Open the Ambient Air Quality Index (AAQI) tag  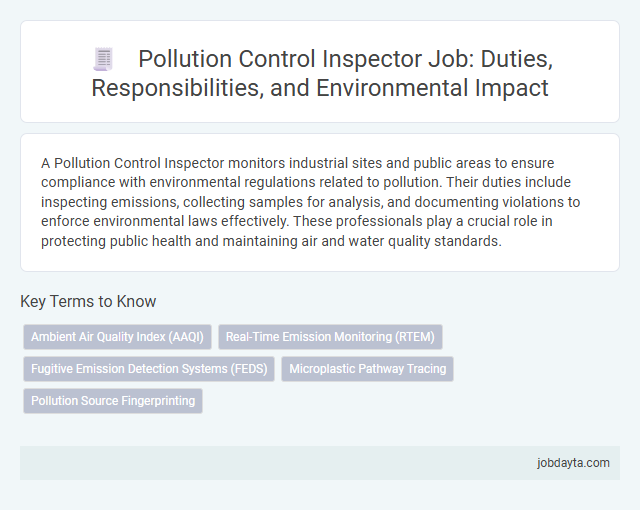tap(117, 337)
